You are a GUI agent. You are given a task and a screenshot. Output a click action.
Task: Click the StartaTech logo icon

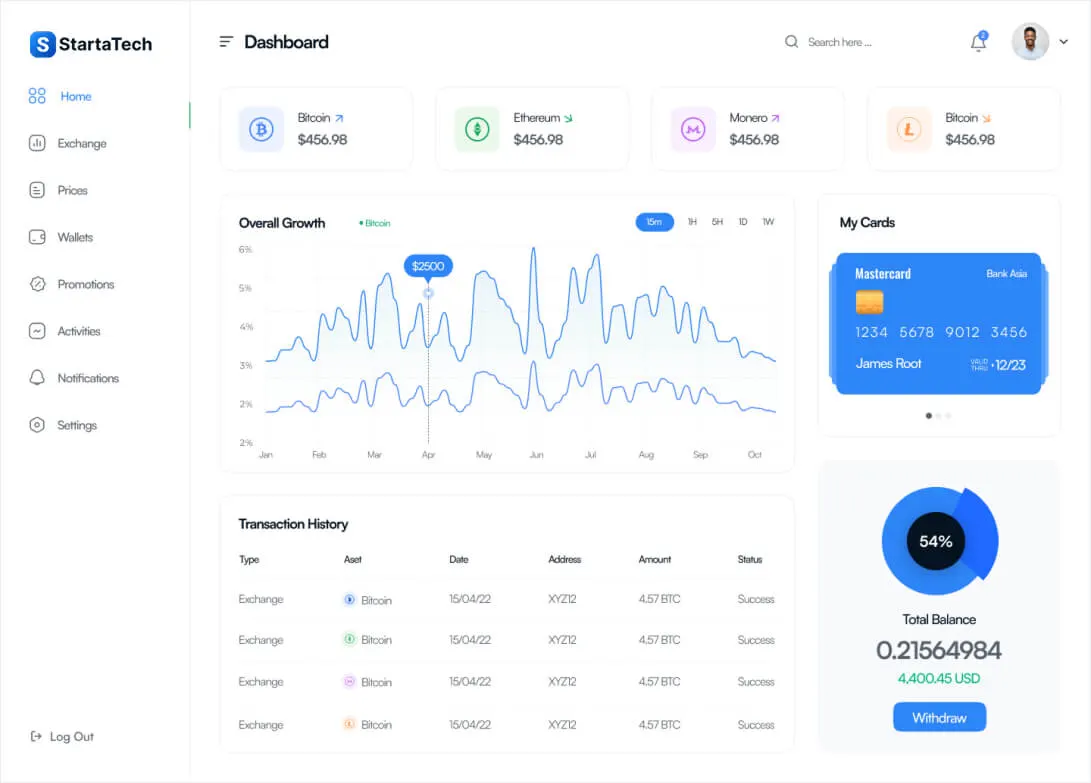[x=42, y=44]
